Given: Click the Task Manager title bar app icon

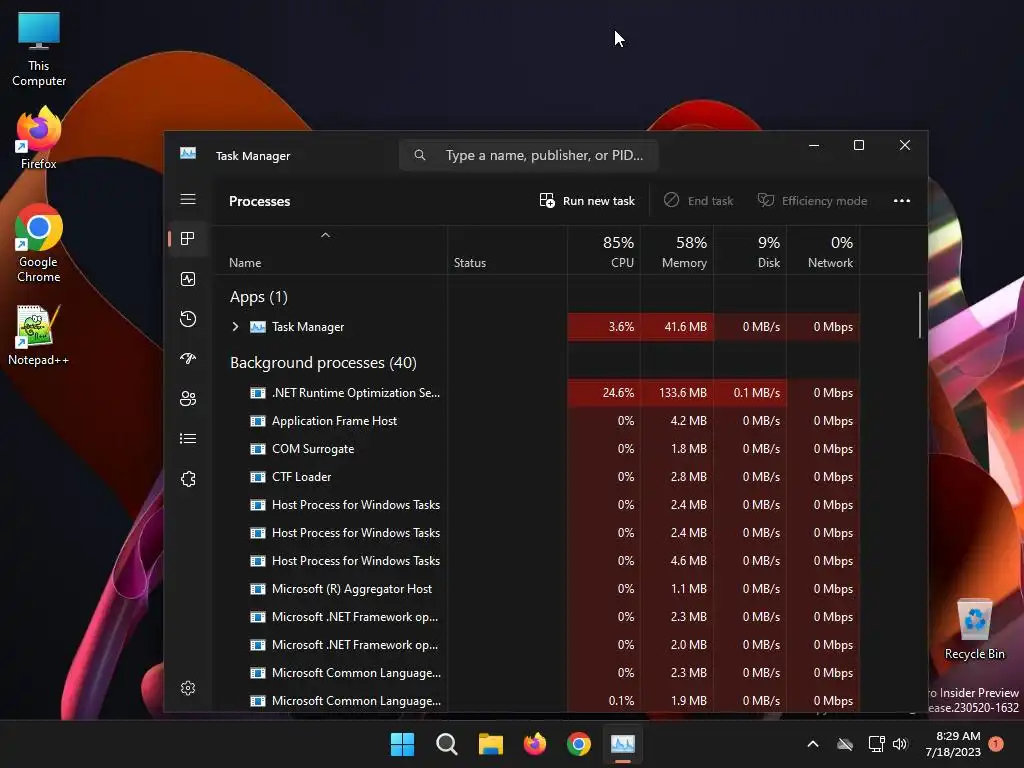Looking at the screenshot, I should [188, 153].
